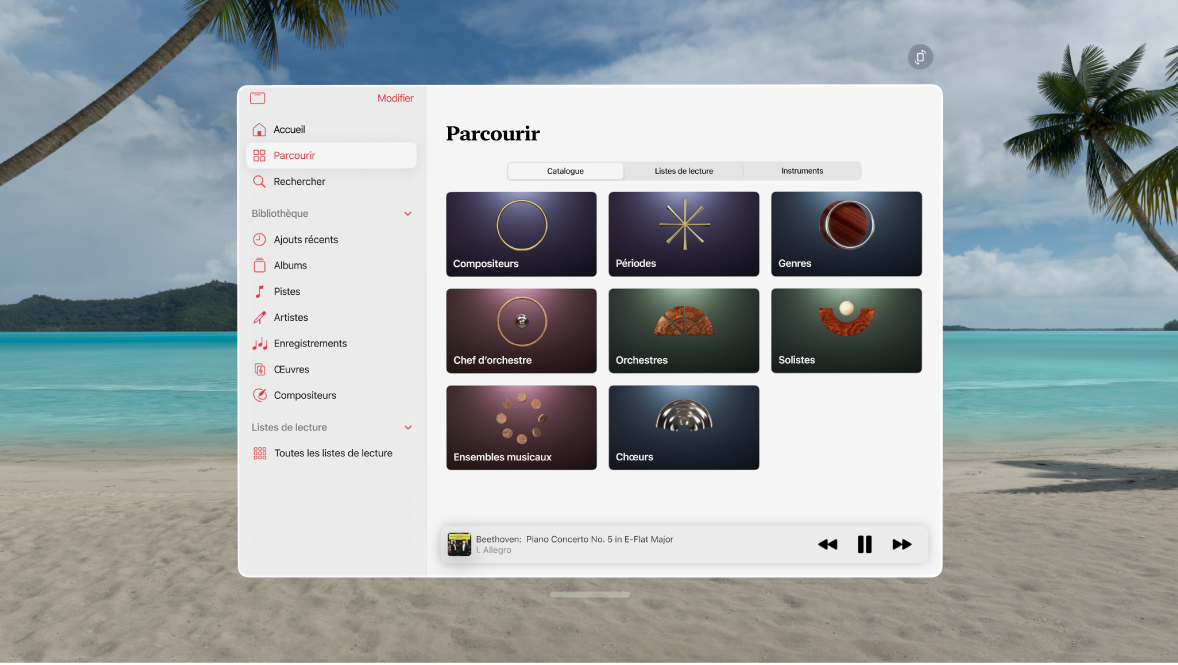
Task: Select the Accueil home icon in the sidebar
Action: pos(261,129)
